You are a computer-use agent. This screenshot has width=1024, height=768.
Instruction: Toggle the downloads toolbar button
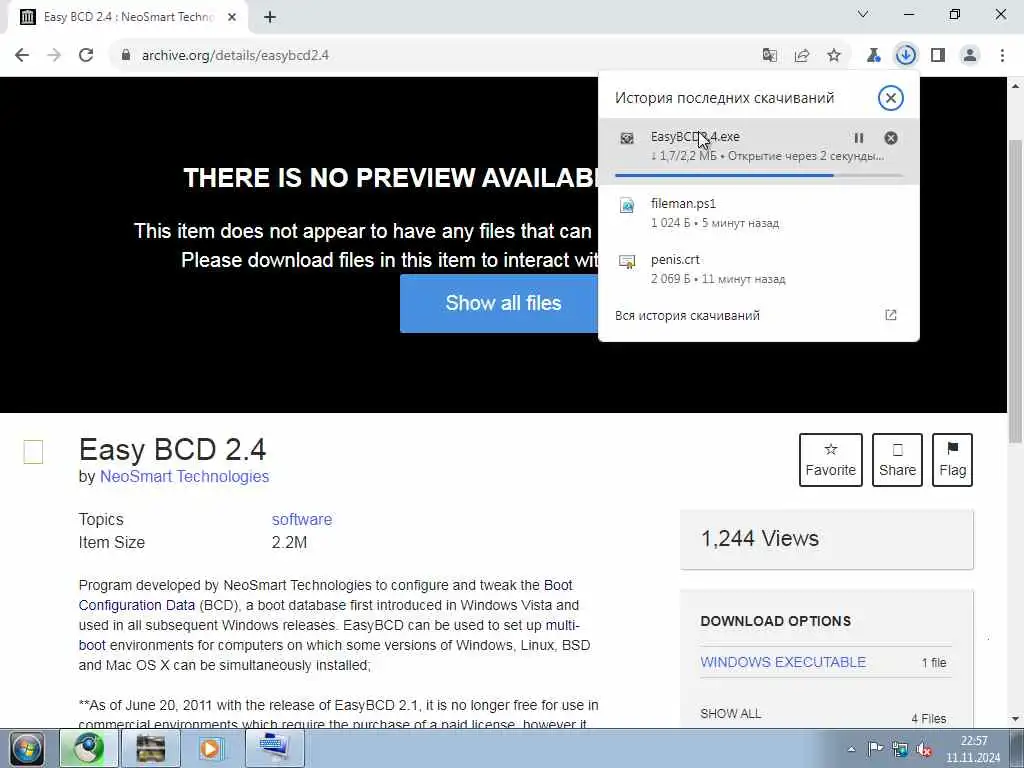tap(906, 55)
